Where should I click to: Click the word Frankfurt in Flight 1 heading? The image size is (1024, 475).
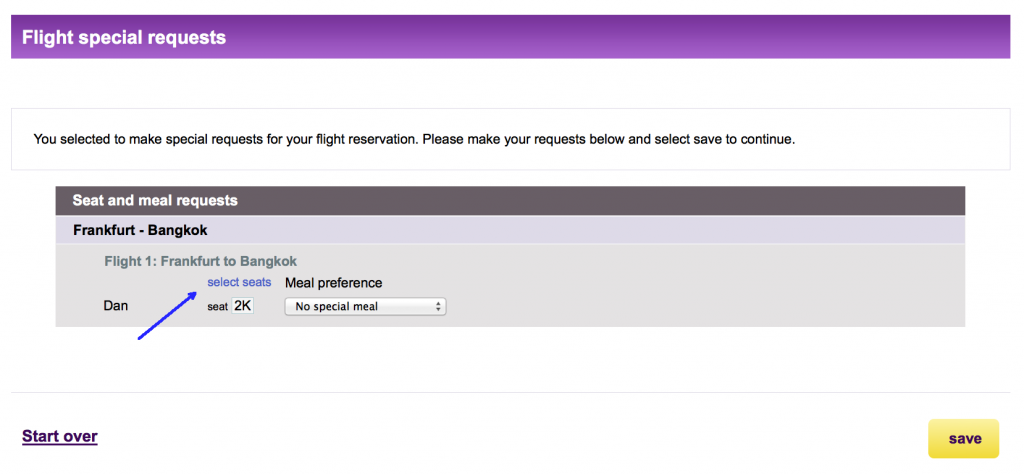[192, 261]
